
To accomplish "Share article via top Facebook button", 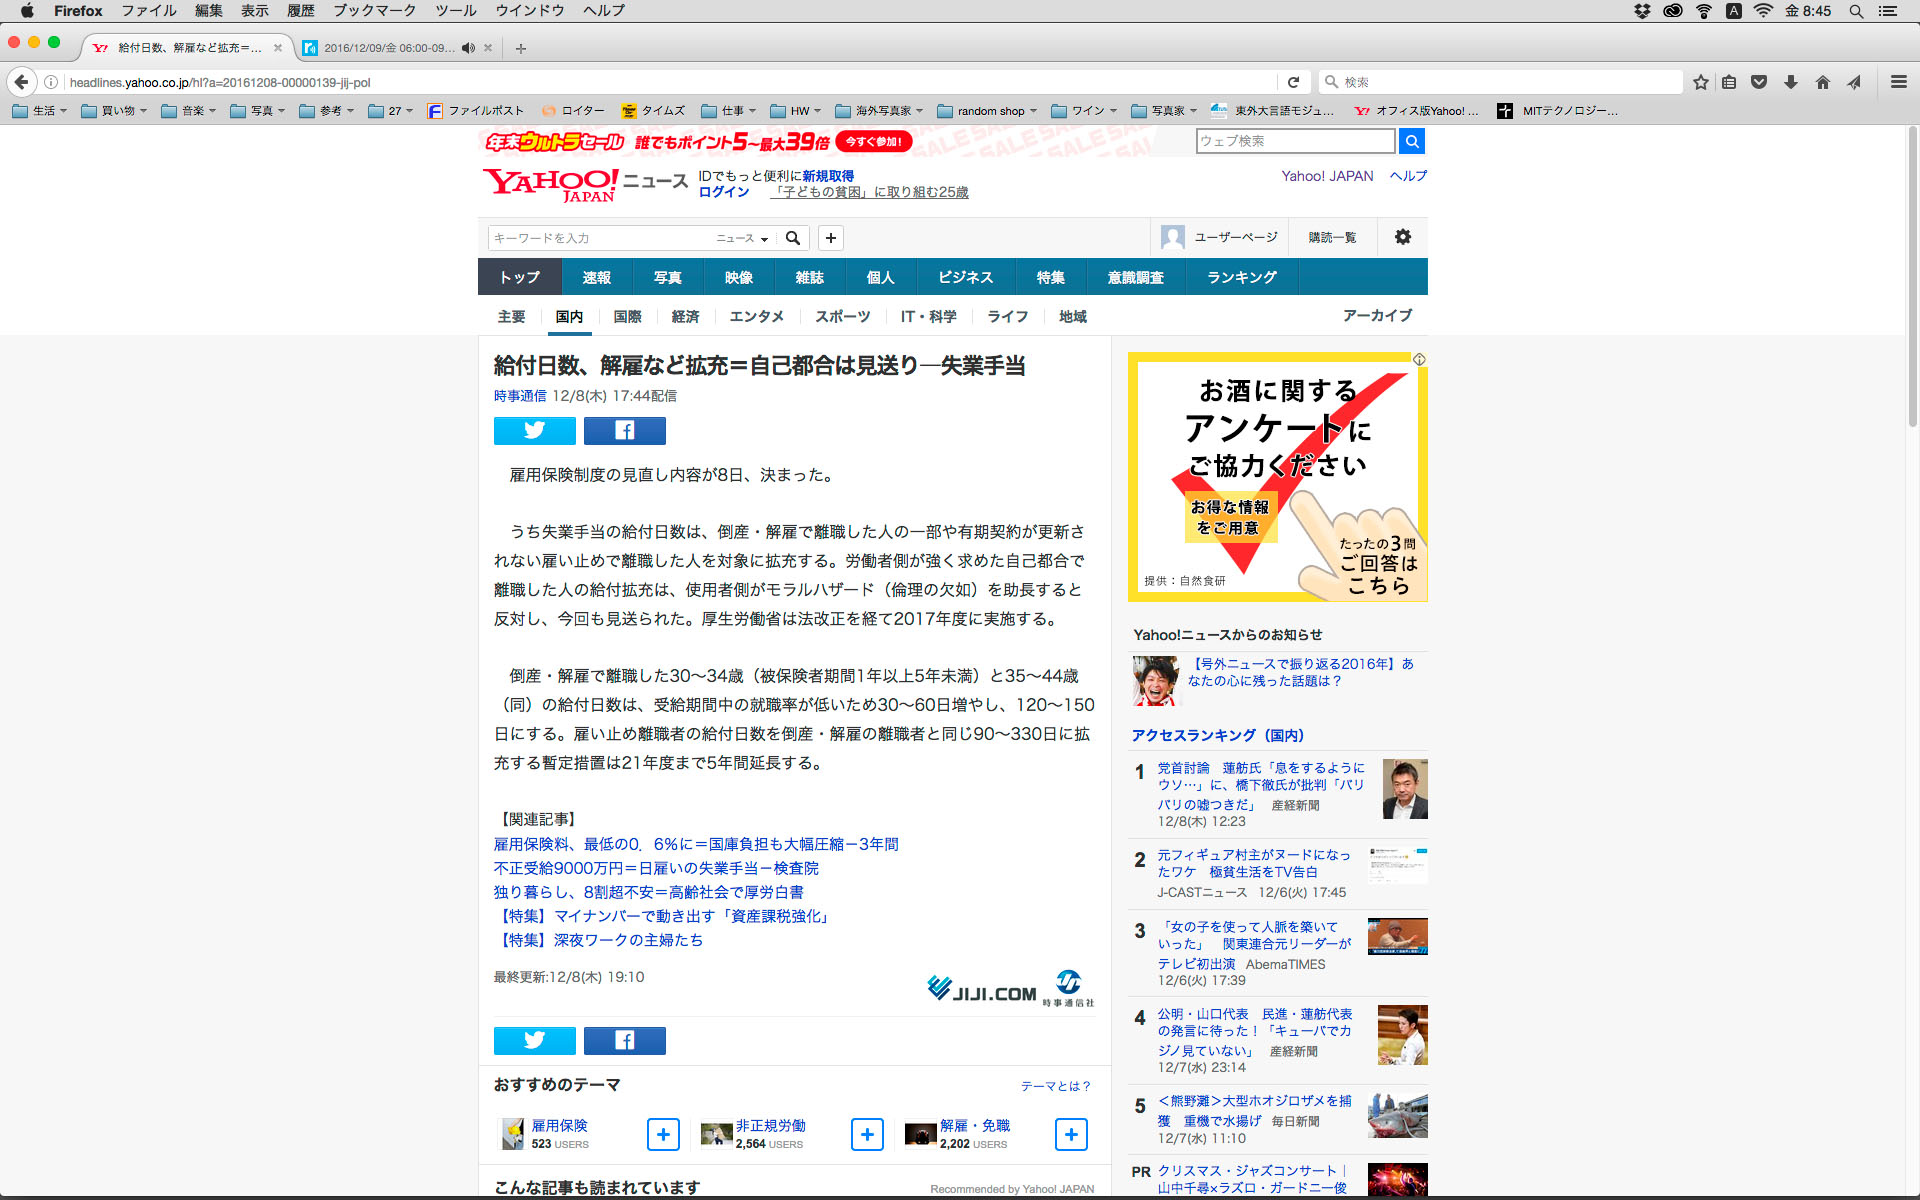I will [624, 431].
